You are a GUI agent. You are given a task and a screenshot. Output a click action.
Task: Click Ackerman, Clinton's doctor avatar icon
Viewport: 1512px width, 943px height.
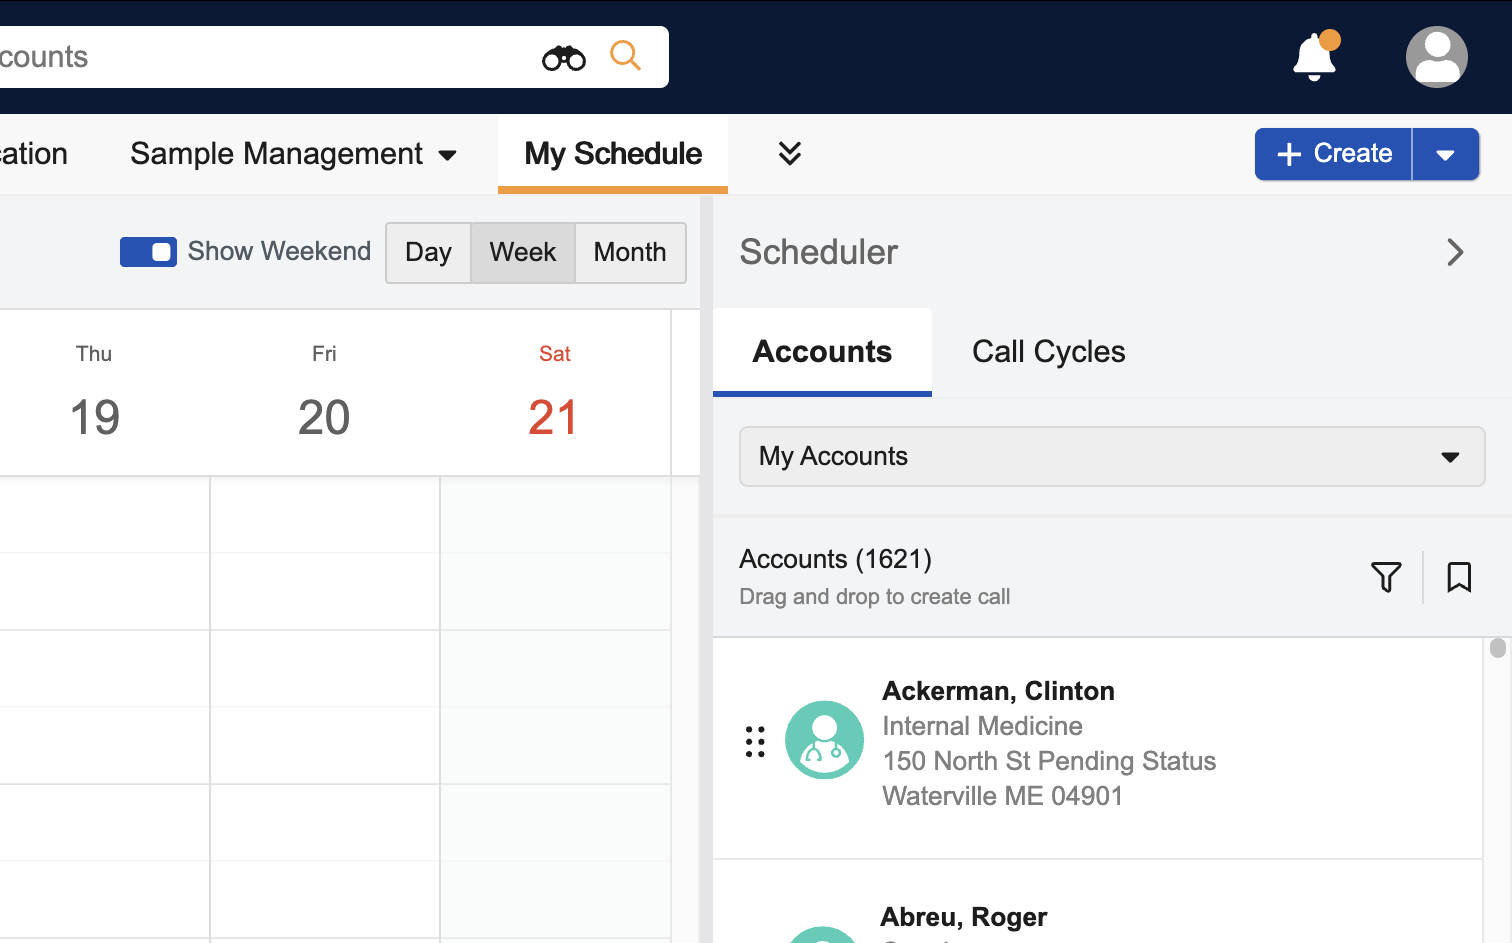(824, 740)
